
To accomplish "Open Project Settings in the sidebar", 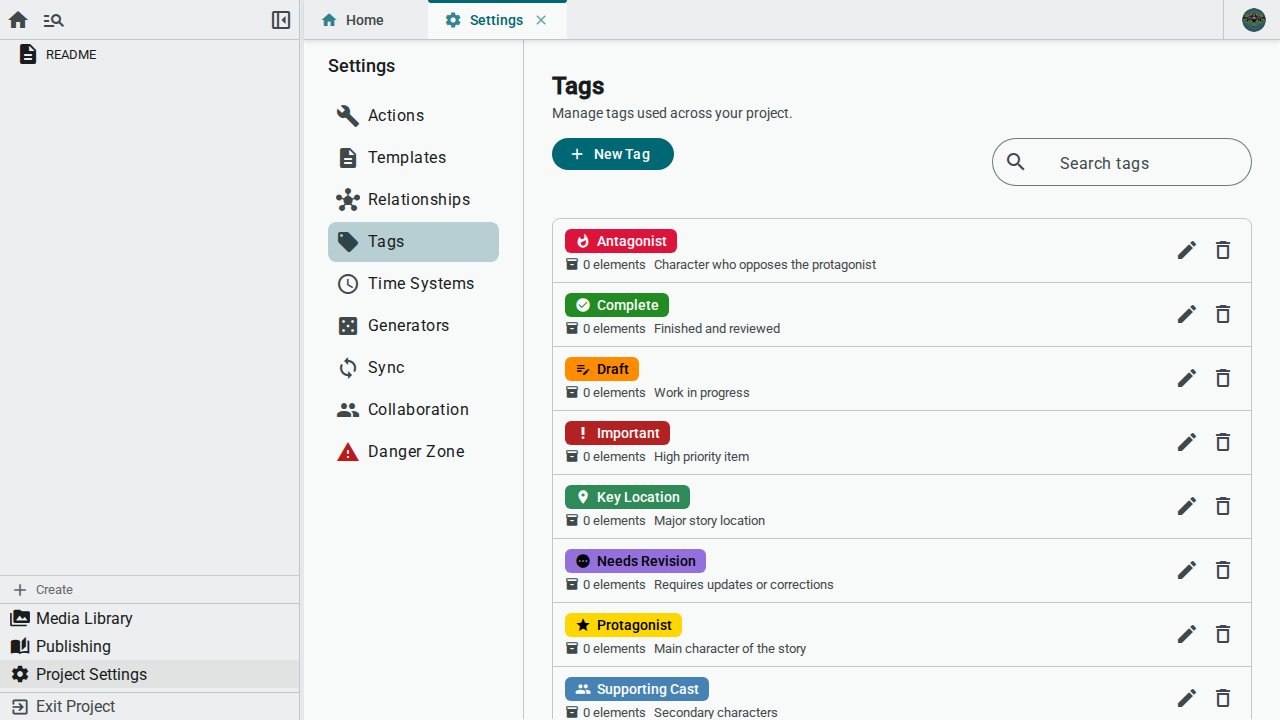I will 150,674.
